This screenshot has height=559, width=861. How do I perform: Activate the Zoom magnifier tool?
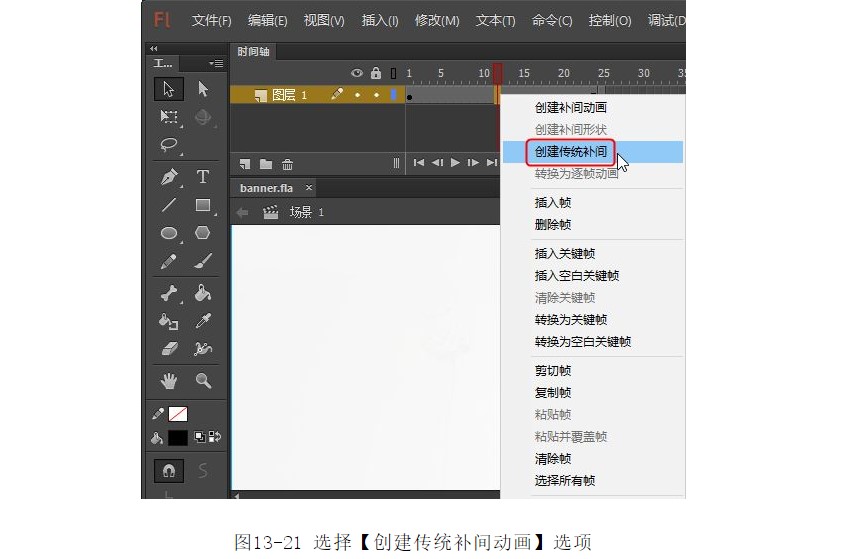[x=203, y=380]
